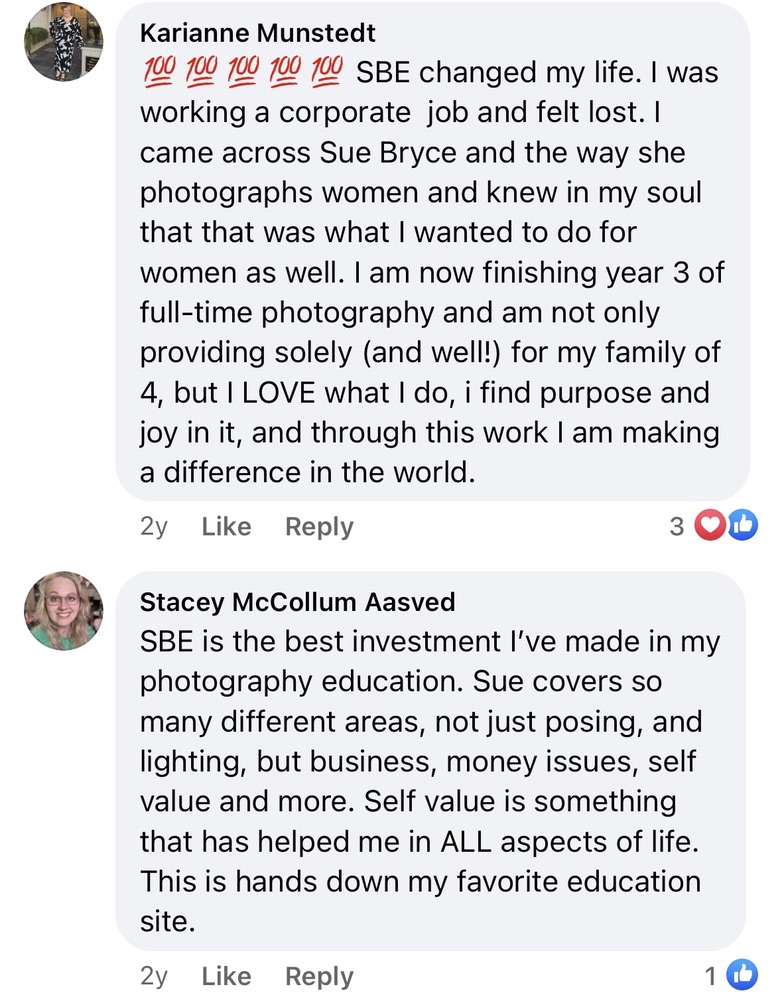
Task: Click the middle 100 emoji in Karianne's comment
Action: pos(242,72)
